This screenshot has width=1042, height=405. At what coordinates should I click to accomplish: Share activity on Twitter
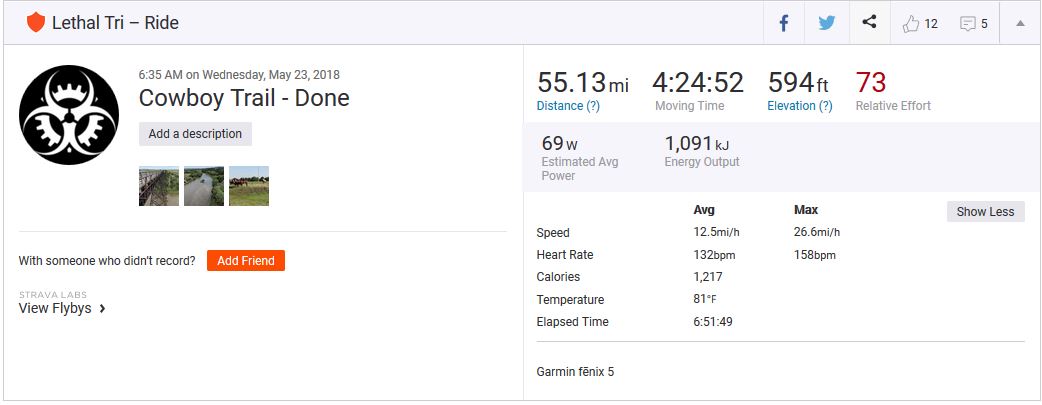pyautogui.click(x=826, y=23)
